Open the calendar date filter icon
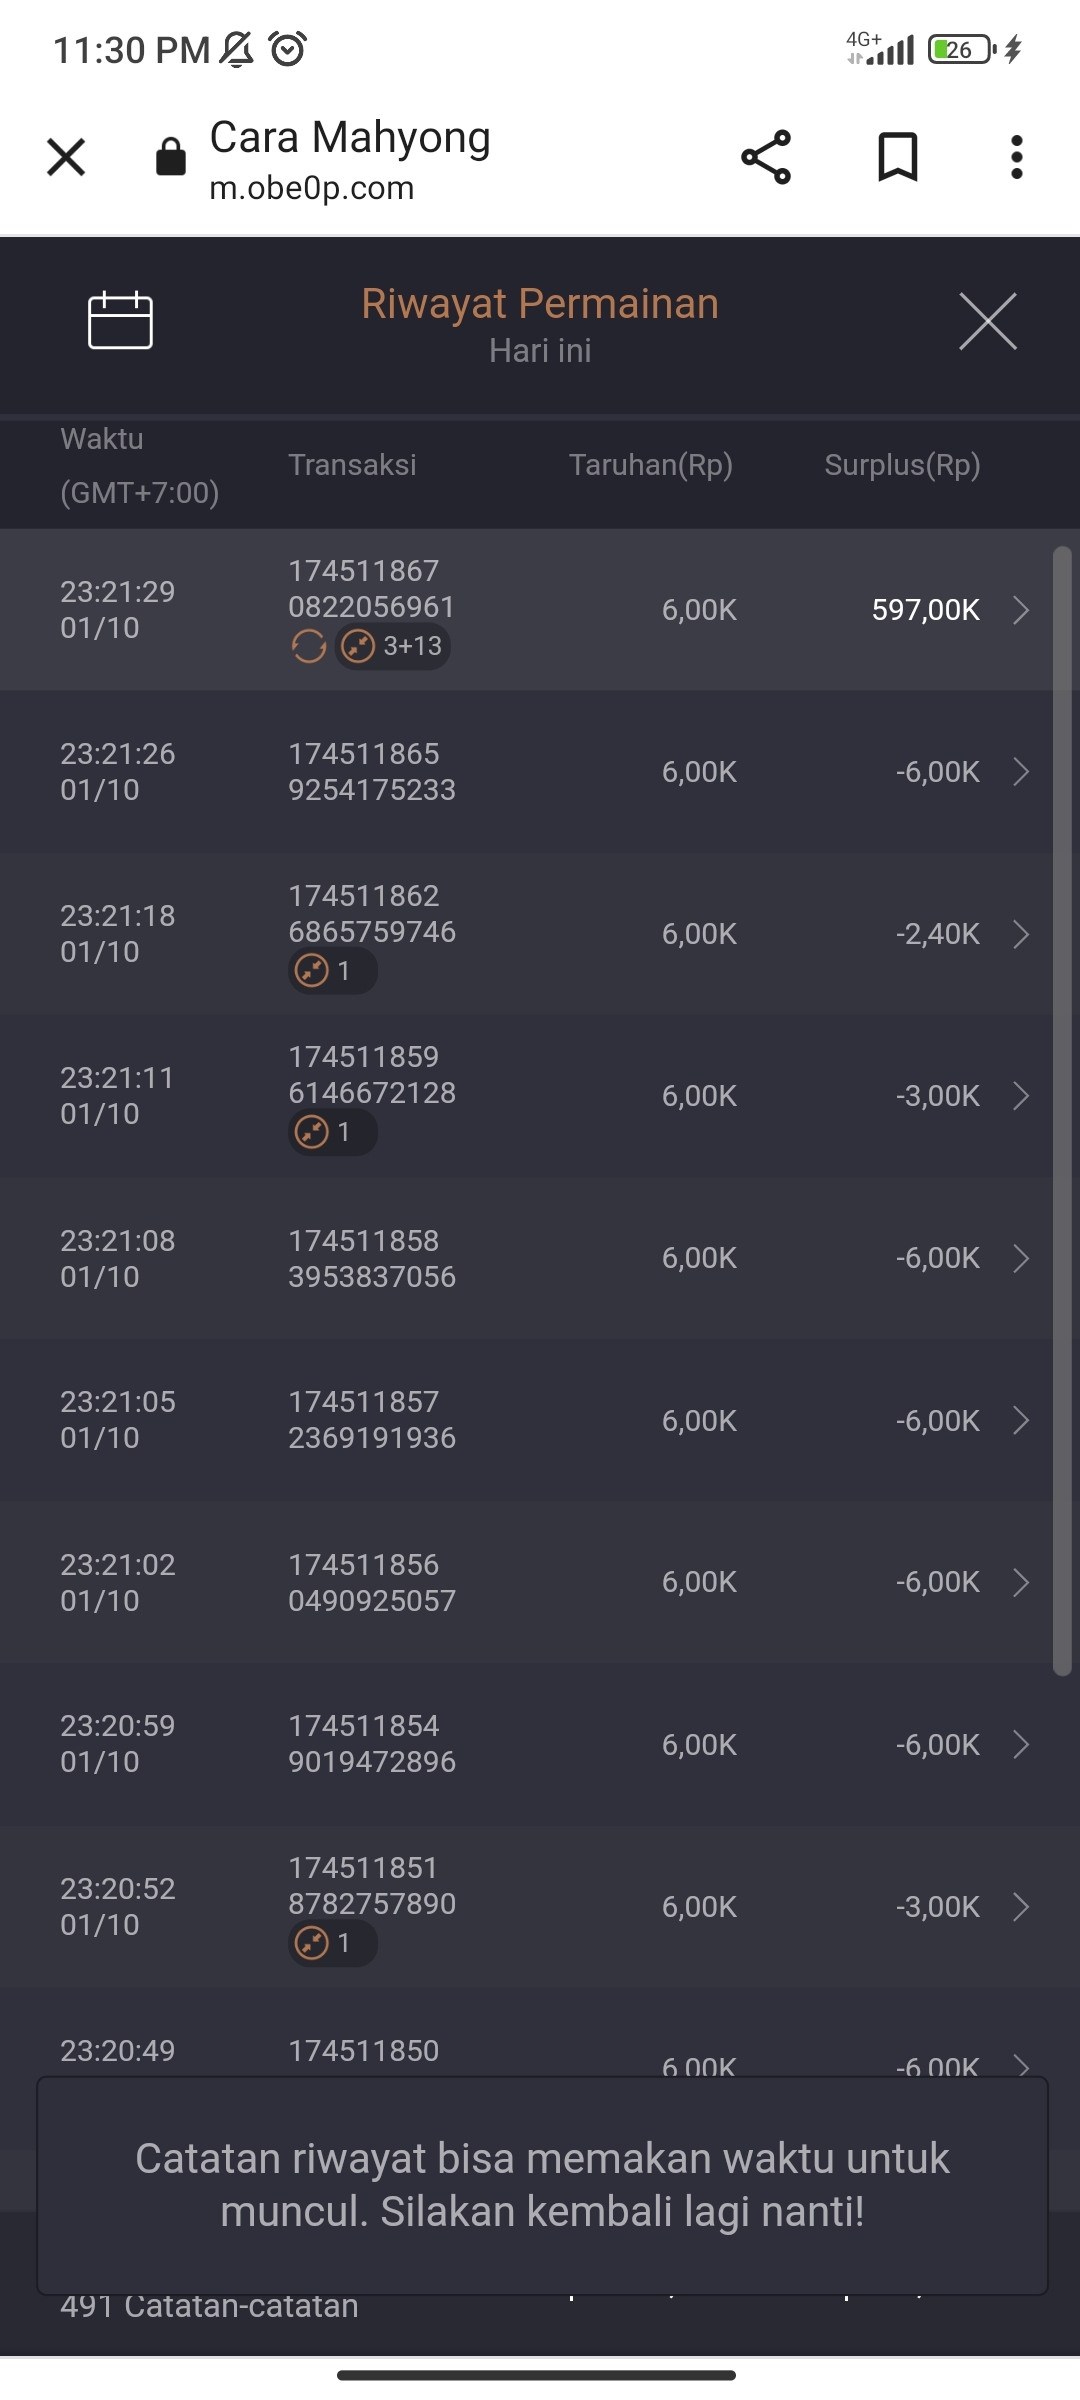This screenshot has height=2400, width=1080. 120,321
